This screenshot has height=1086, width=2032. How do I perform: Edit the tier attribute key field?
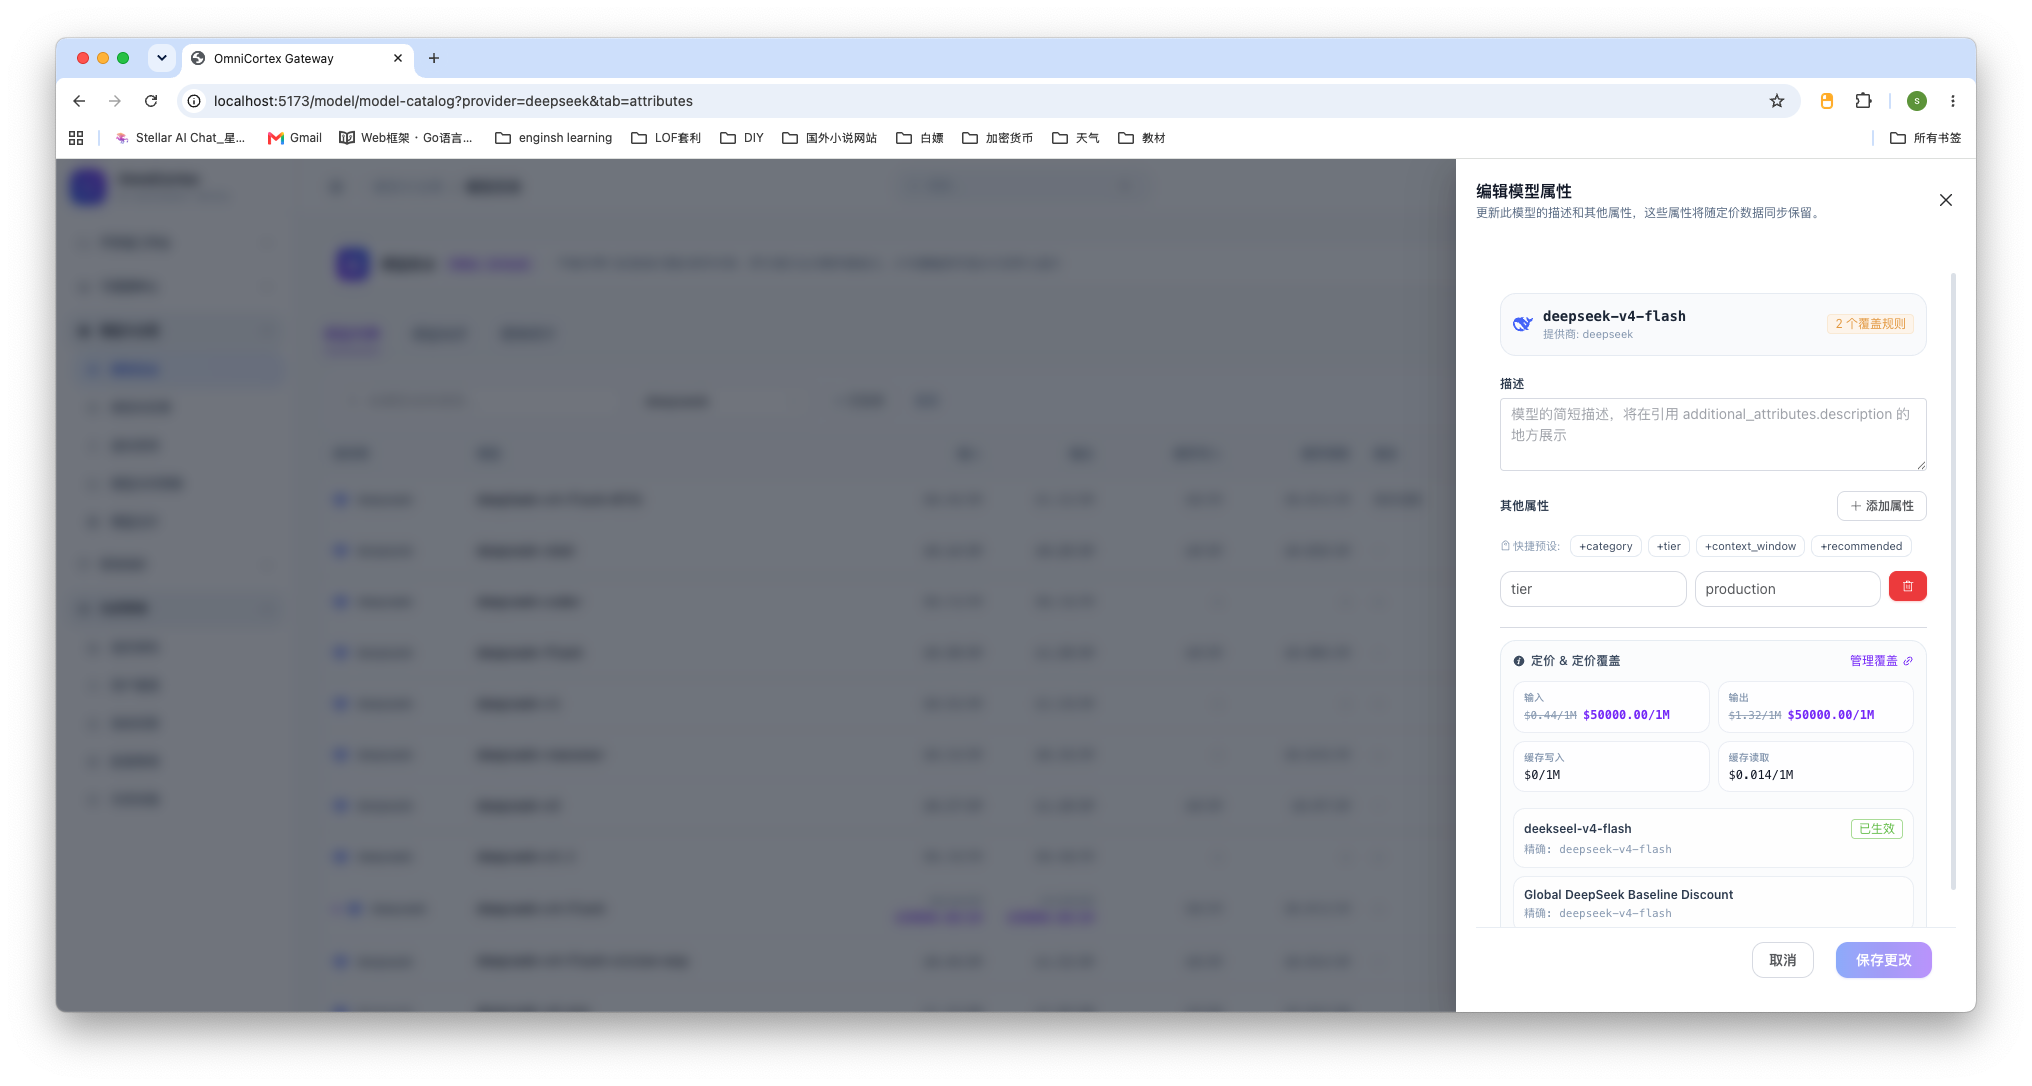tap(1592, 589)
